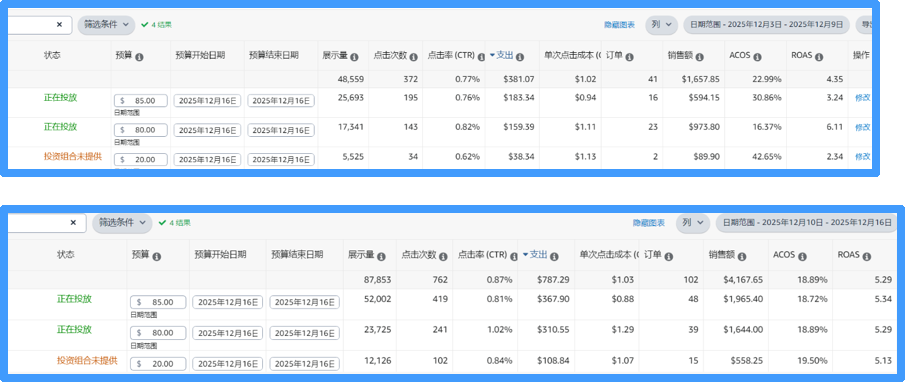Viewport: 906px width, 382px height.
Task: Click 订单 info icon in Dec 3–9 table
Action: (x=630, y=57)
